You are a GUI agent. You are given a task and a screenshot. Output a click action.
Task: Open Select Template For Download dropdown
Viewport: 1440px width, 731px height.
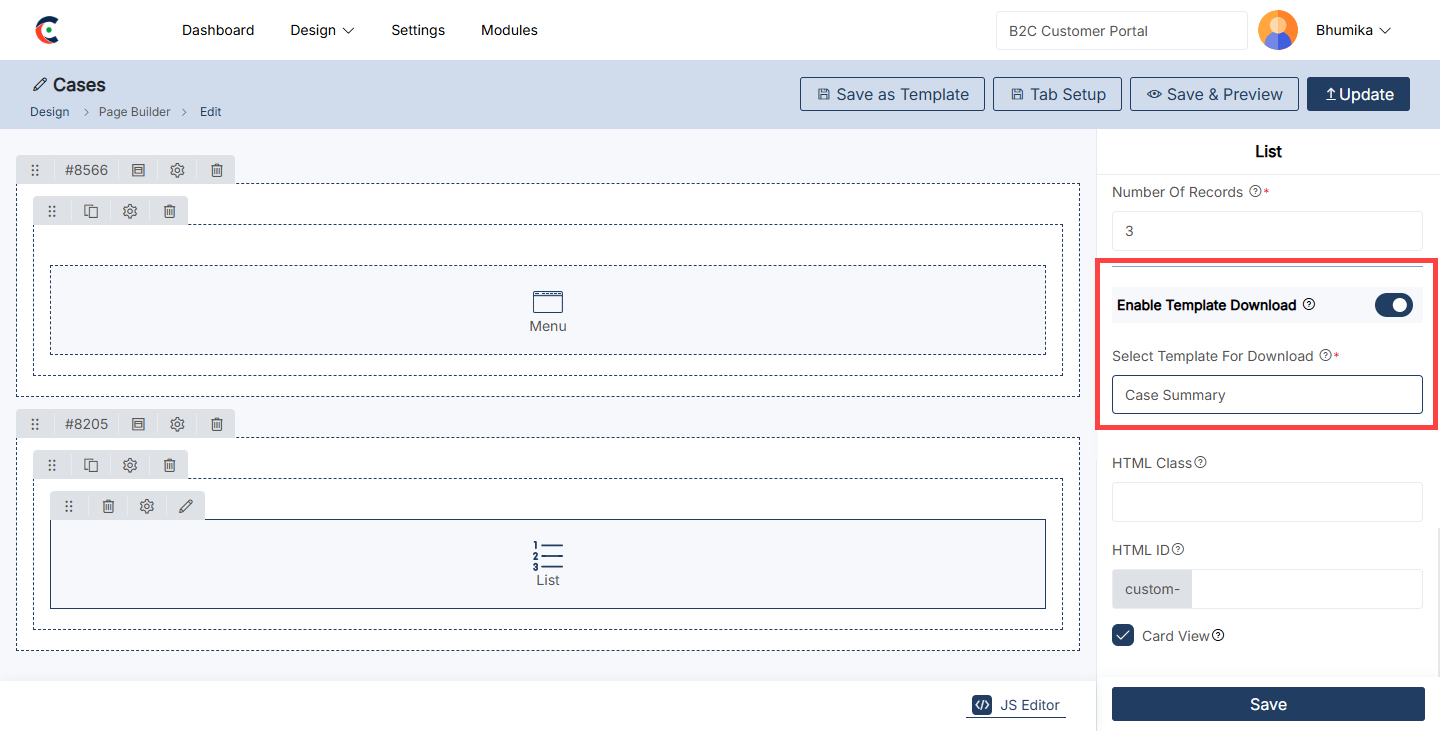[1267, 395]
